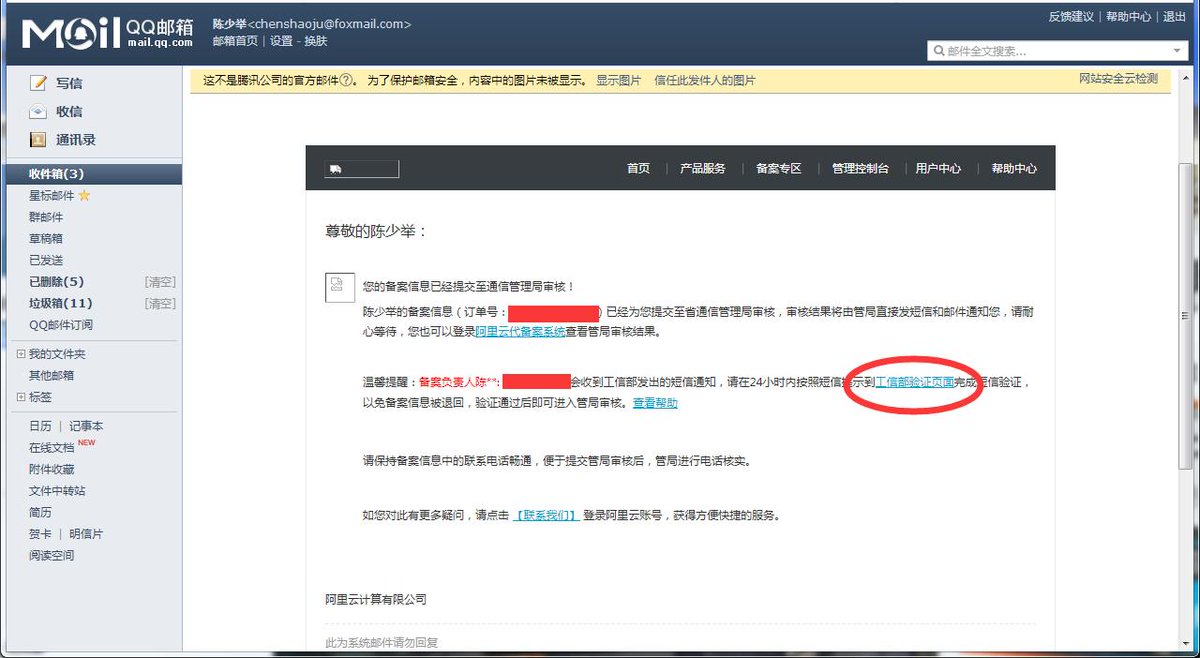Open 贺卡
This screenshot has height=658, width=1200.
pyautogui.click(x=40, y=534)
